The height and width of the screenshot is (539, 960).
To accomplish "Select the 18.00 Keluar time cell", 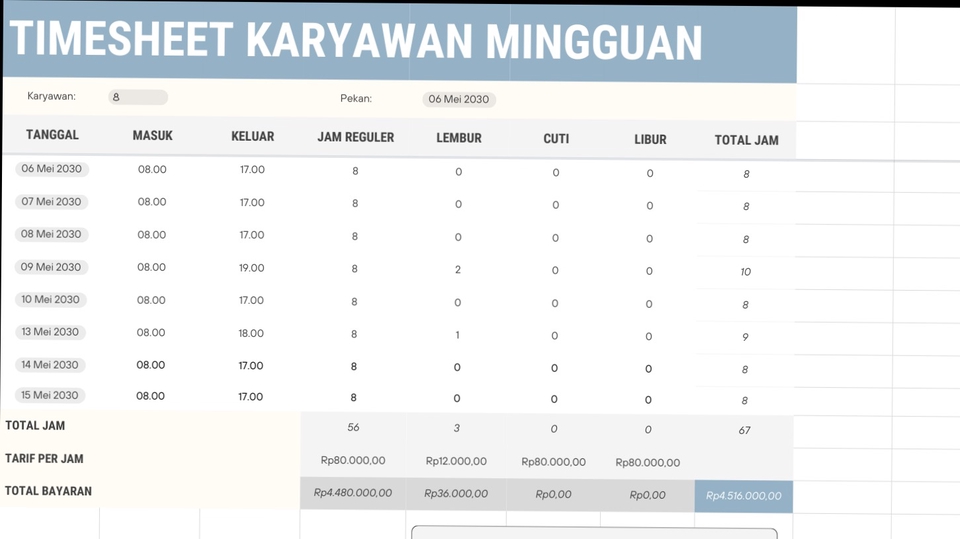I will coord(252,333).
